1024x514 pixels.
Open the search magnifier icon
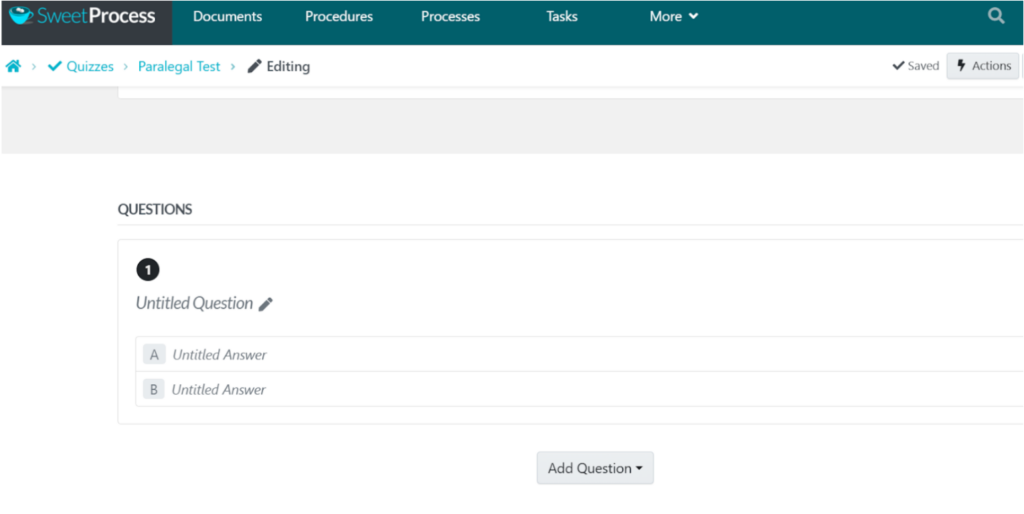click(996, 16)
